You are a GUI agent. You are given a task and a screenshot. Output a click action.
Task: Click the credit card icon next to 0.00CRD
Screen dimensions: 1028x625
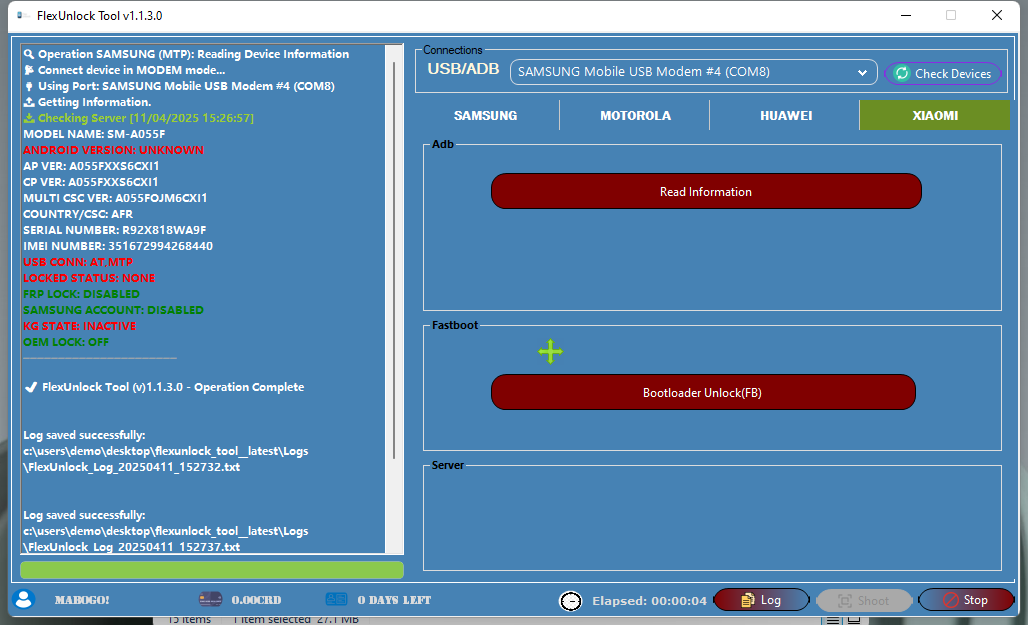(x=210, y=599)
